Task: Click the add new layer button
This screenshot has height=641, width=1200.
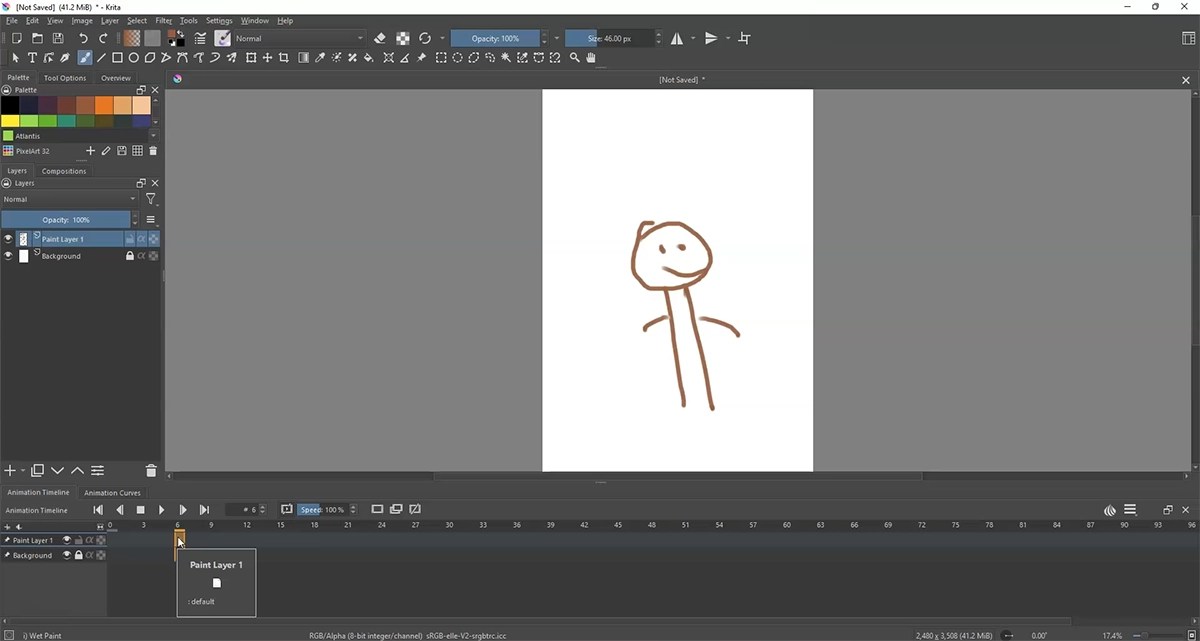Action: 8,470
